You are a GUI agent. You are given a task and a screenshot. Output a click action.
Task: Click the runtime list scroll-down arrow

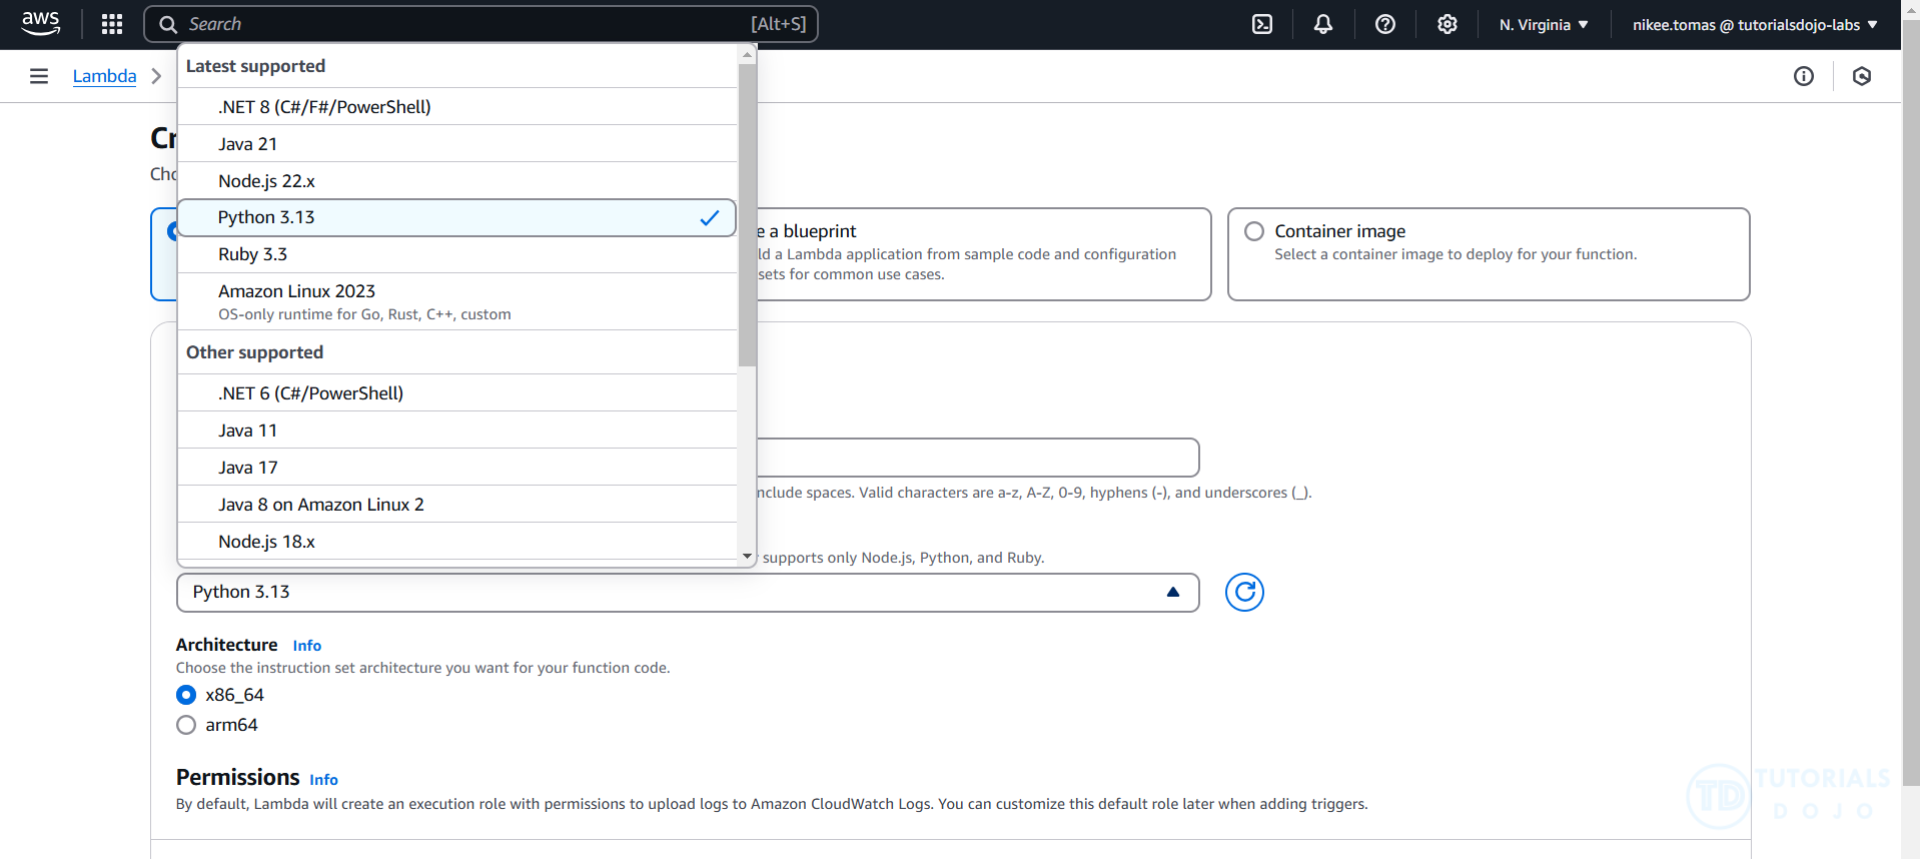(x=747, y=557)
